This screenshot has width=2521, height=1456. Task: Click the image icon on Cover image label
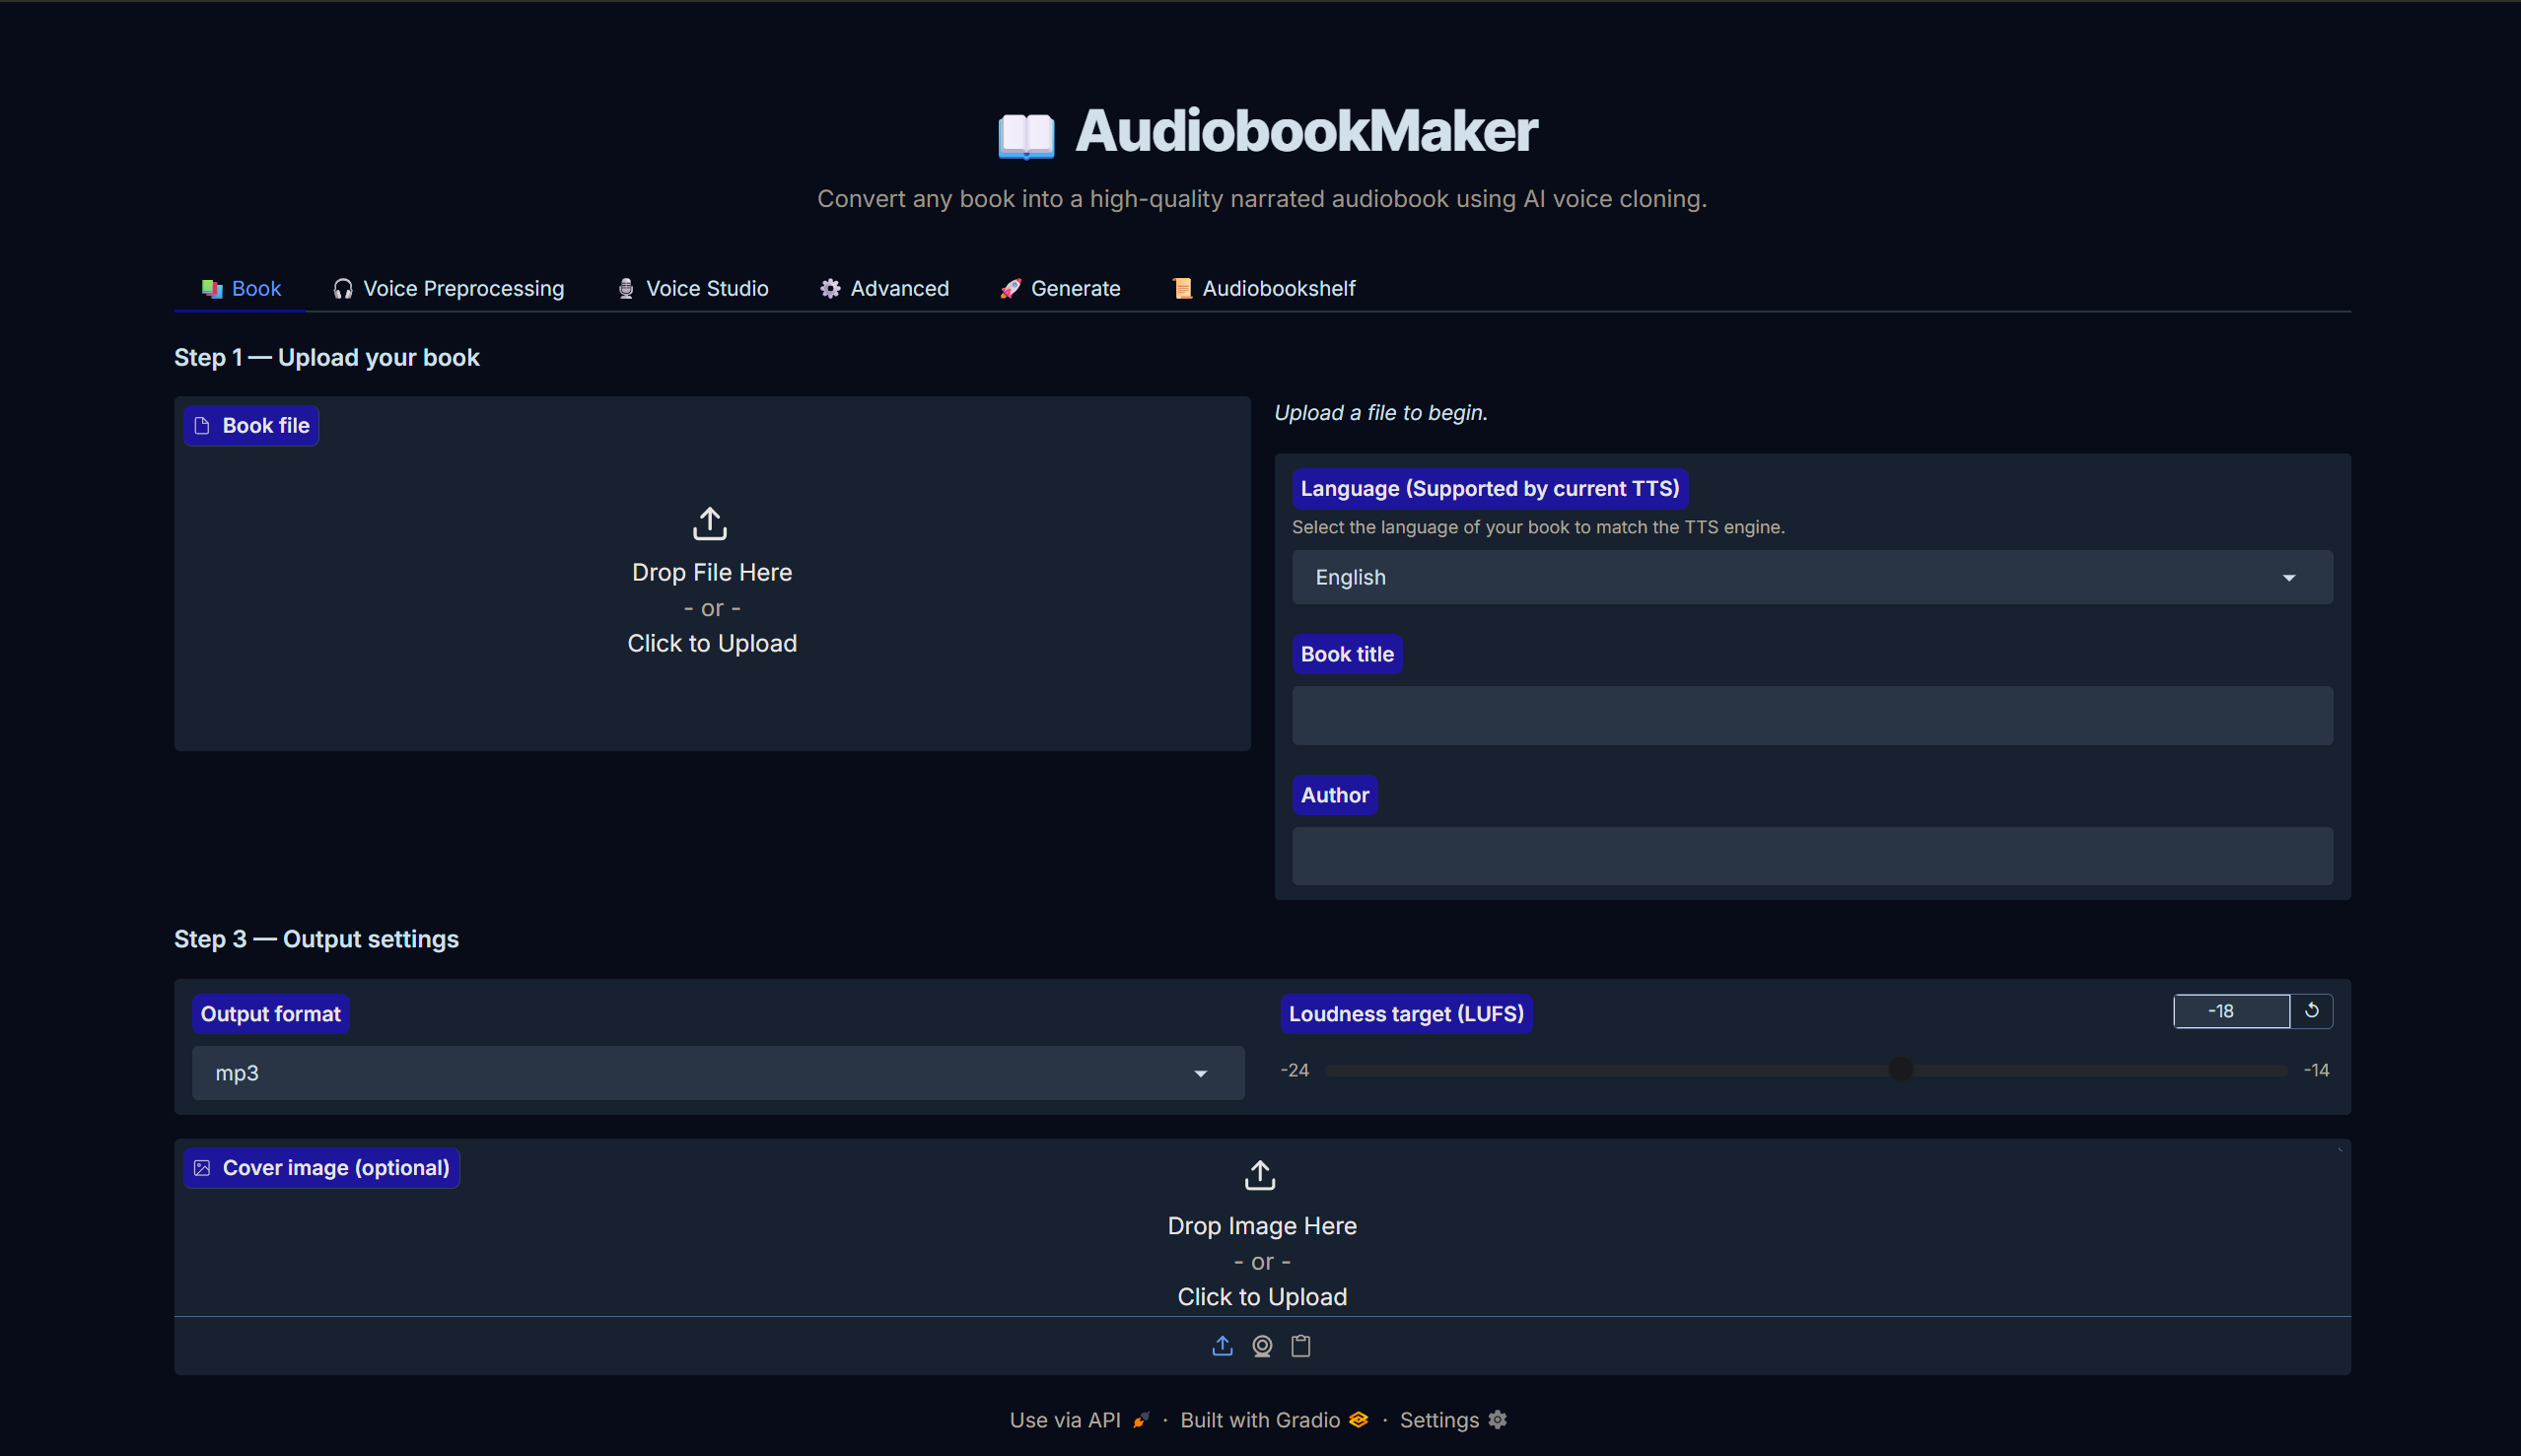[202, 1168]
